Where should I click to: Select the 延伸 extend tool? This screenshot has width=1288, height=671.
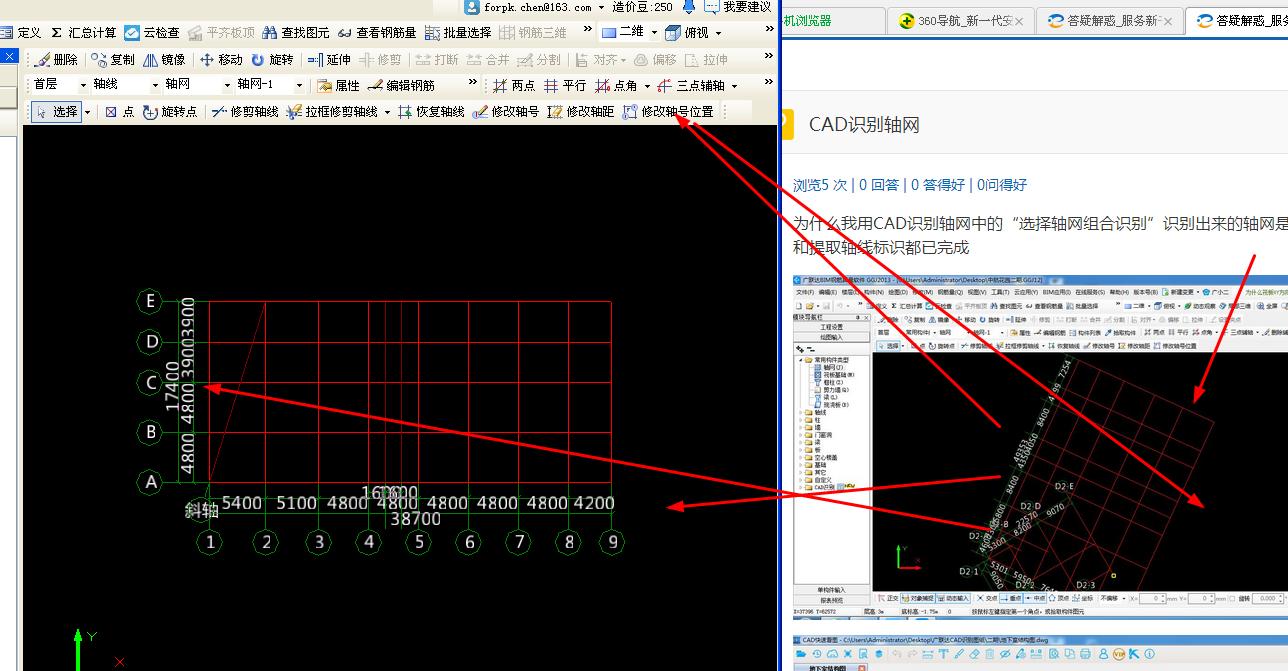[x=329, y=60]
